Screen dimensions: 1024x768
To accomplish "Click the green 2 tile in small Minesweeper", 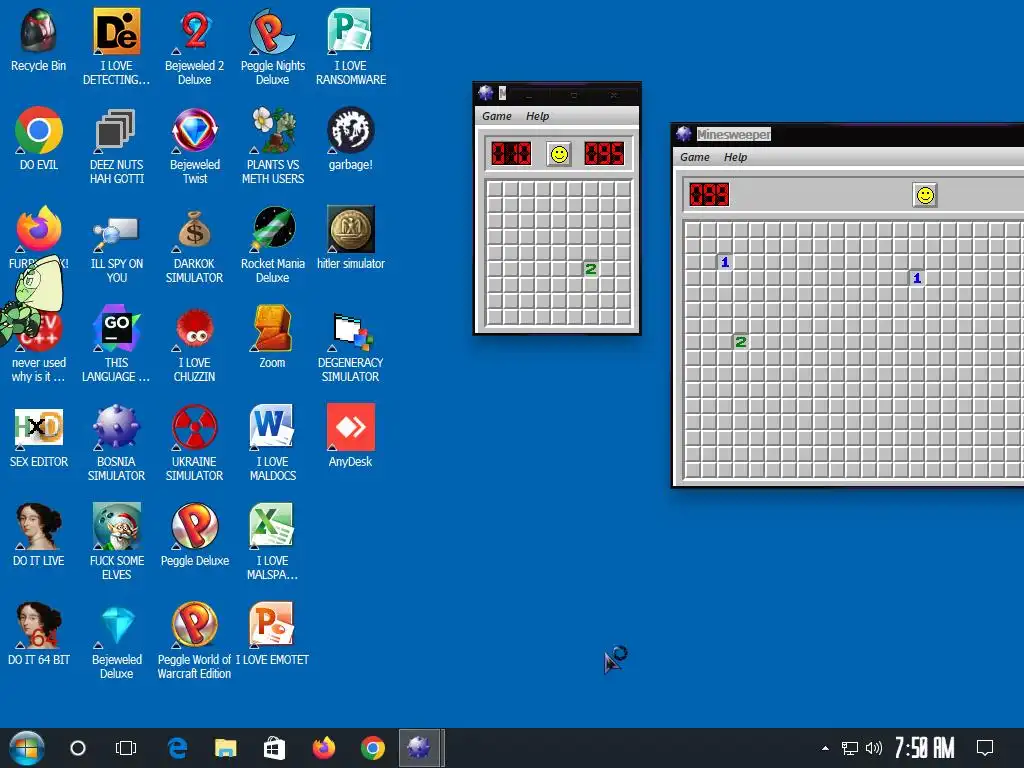I will click(x=590, y=269).
